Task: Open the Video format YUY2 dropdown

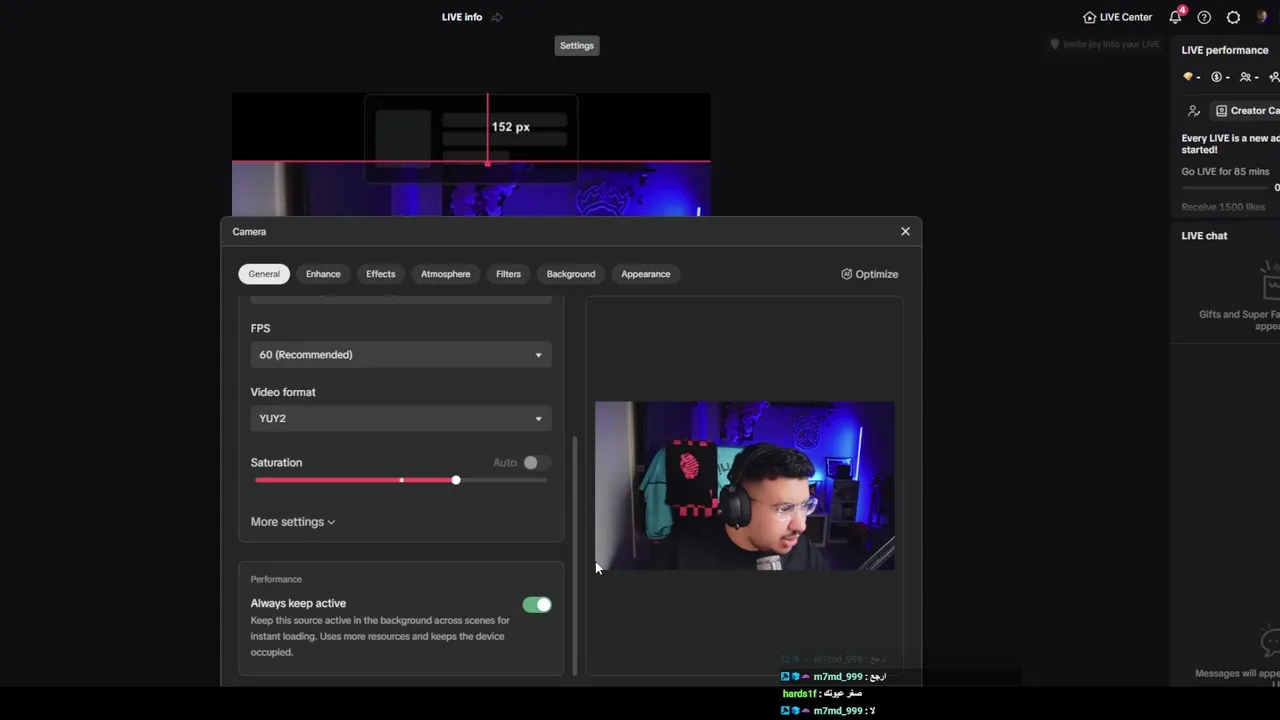Action: pos(401,419)
